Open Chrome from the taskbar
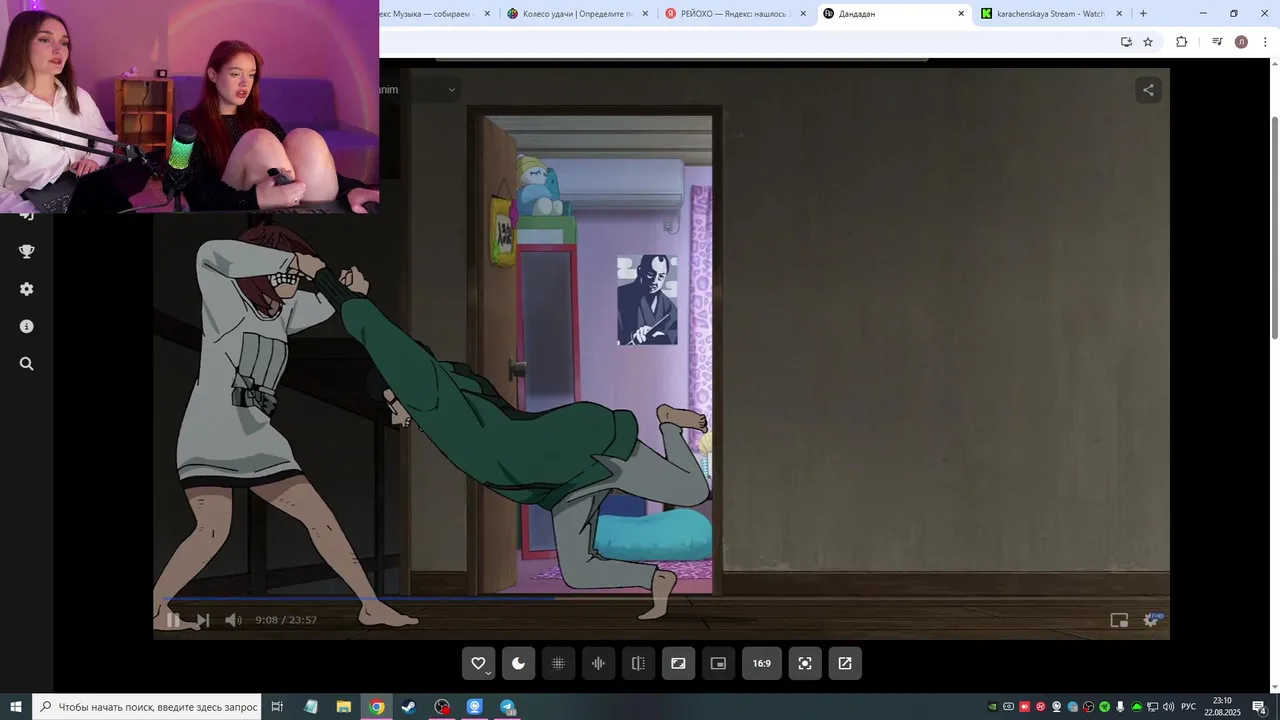This screenshot has height=720, width=1280. point(376,707)
